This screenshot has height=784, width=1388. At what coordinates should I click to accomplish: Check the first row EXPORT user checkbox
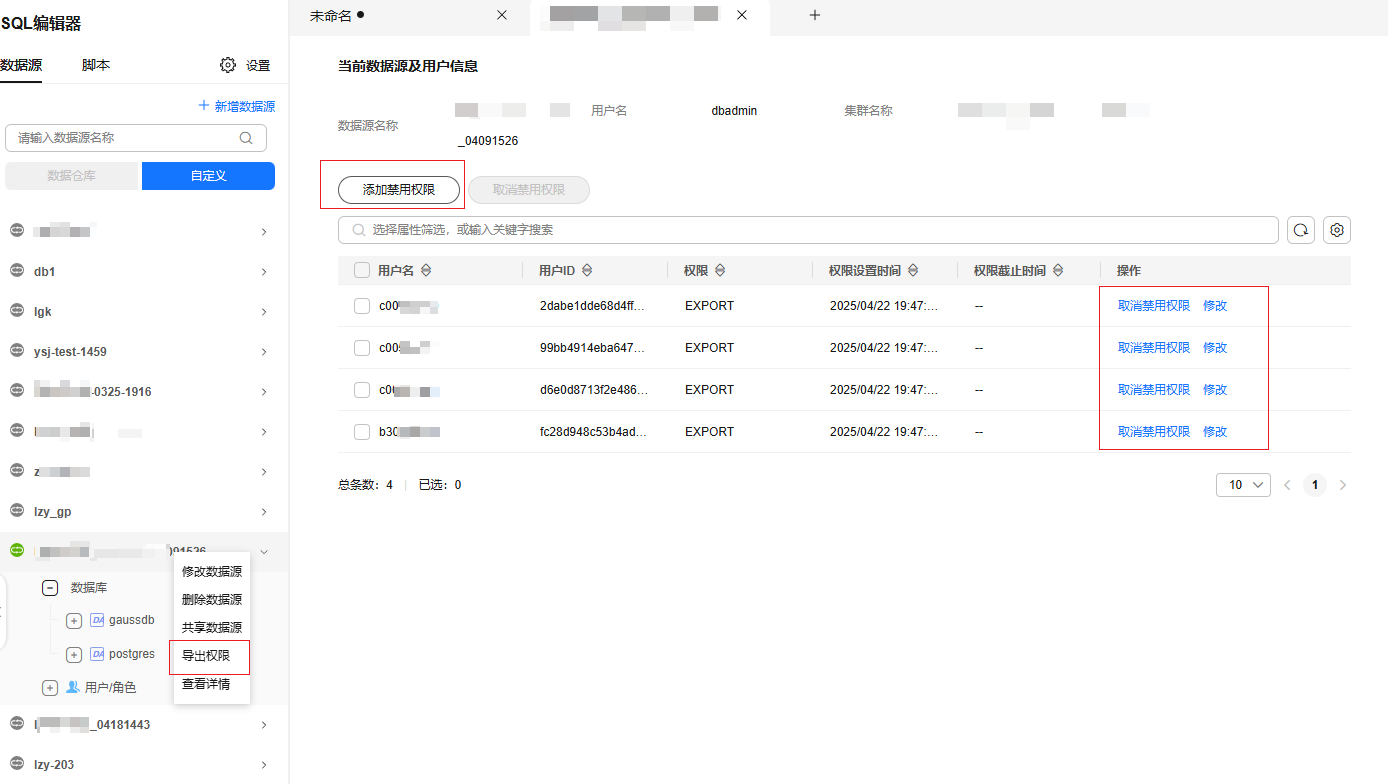click(x=362, y=306)
